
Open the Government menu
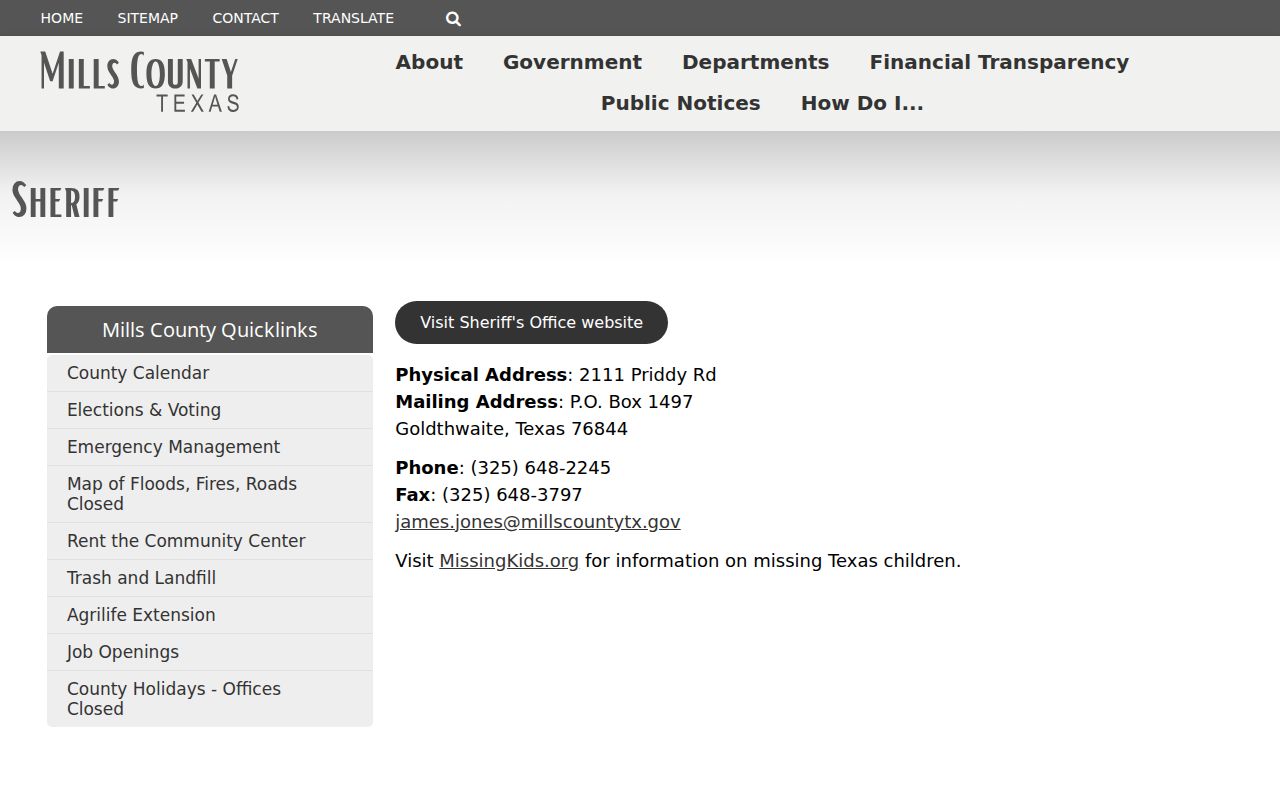pyautogui.click(x=572, y=62)
